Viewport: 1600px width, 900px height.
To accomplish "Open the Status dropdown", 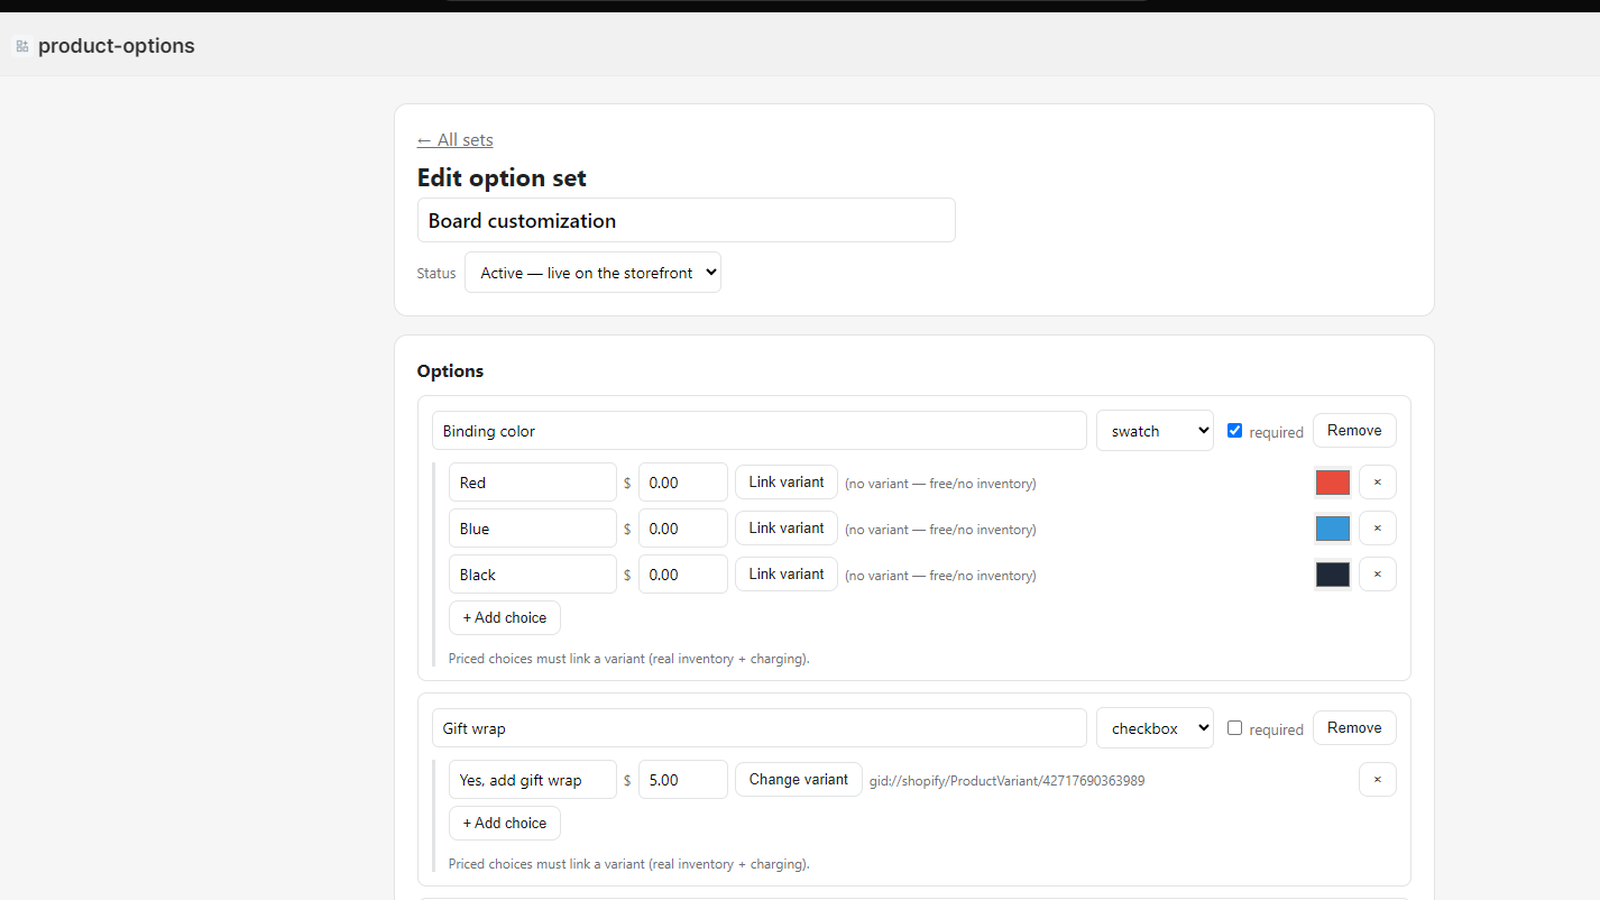I will [593, 272].
